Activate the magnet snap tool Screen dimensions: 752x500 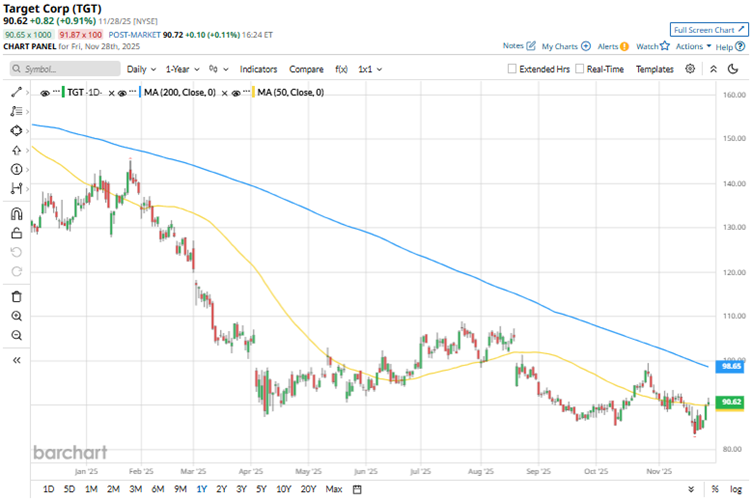tap(17, 213)
